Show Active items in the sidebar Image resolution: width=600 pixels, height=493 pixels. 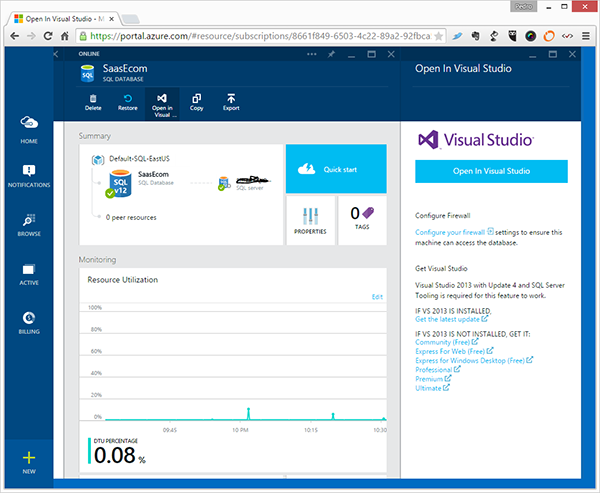pos(29,274)
